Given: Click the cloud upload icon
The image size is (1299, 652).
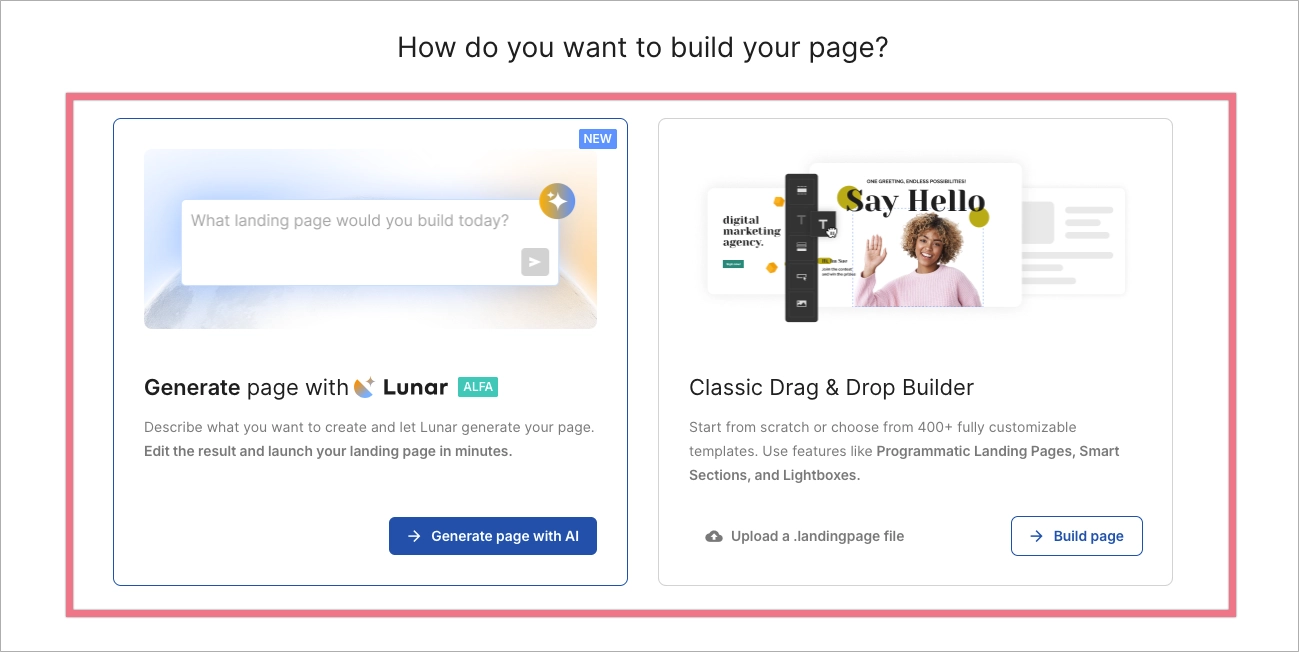Looking at the screenshot, I should (x=714, y=536).
